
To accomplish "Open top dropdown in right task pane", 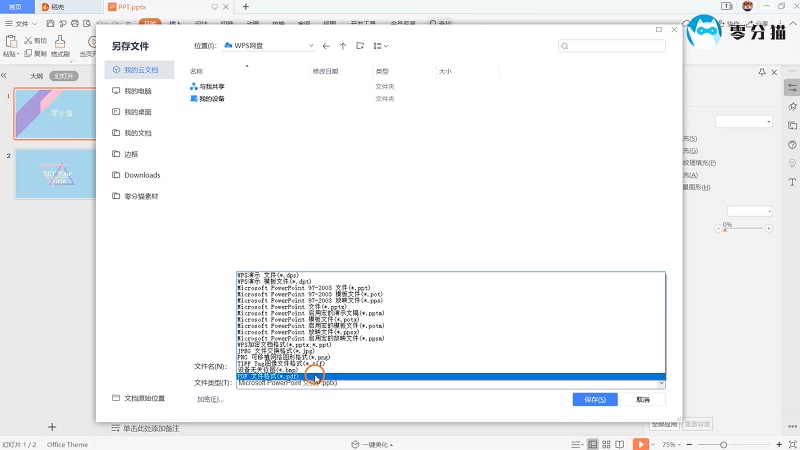I will pos(744,121).
